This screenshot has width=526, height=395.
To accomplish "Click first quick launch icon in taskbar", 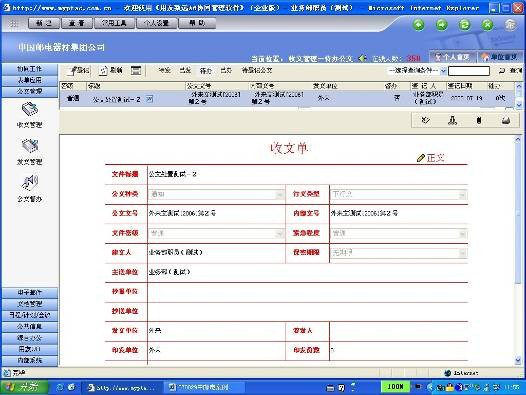I will (60, 387).
